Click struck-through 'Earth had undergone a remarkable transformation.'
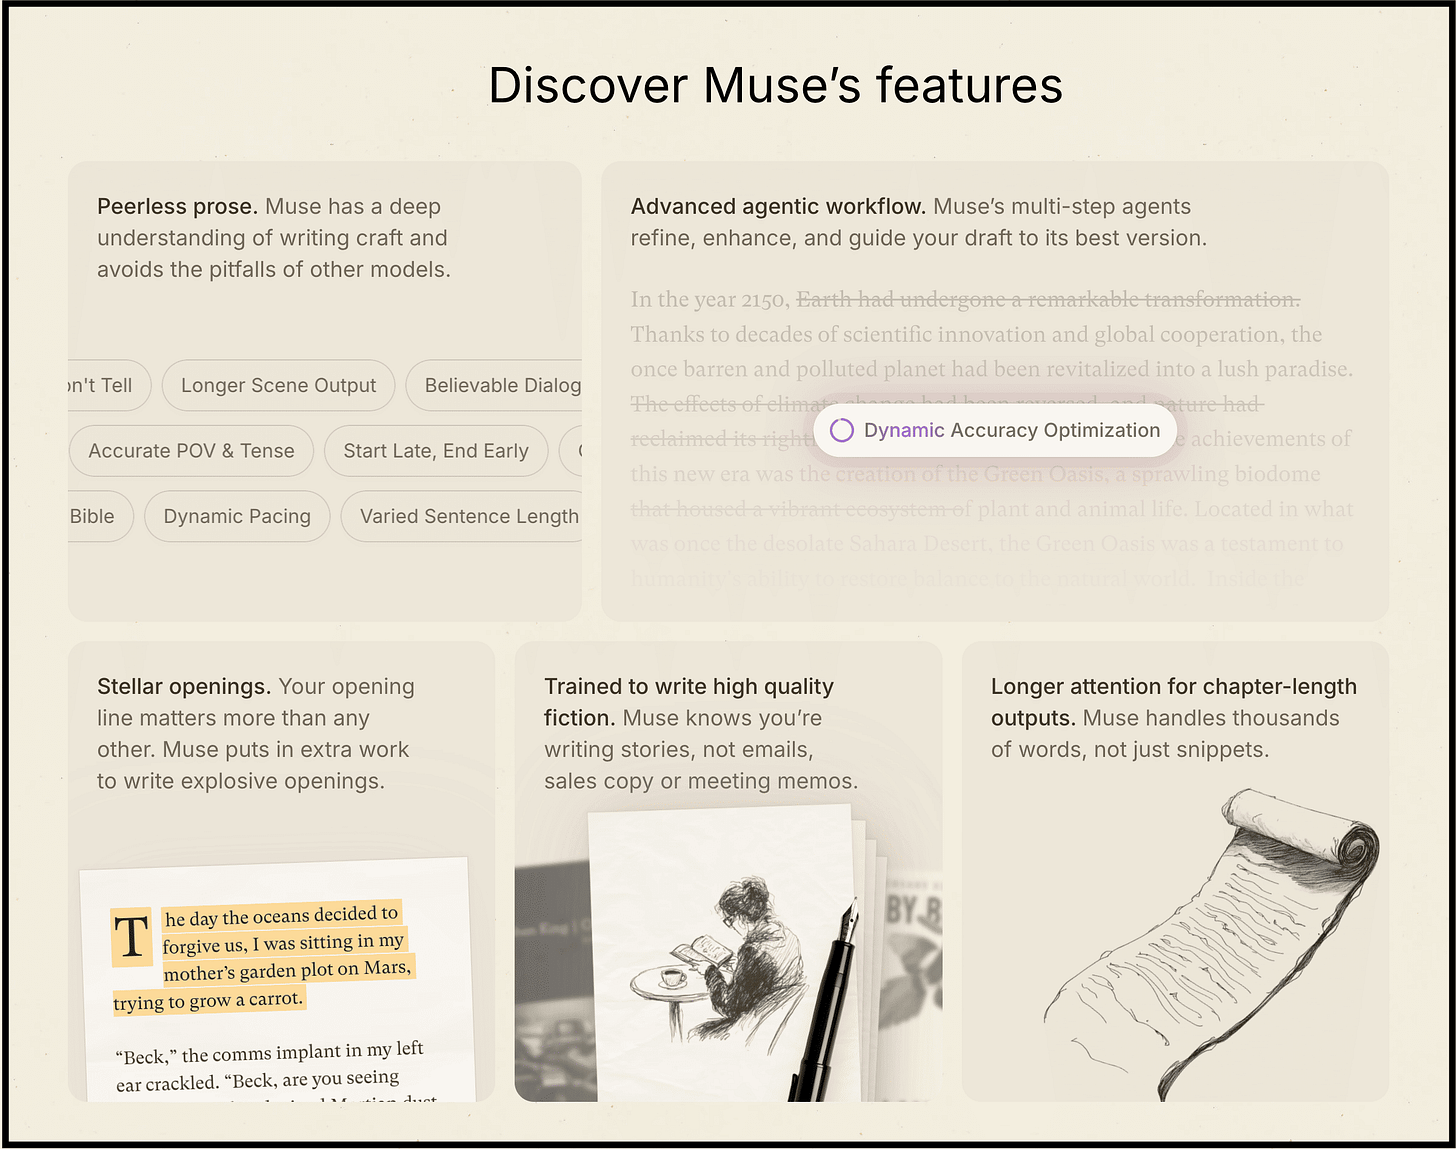The height and width of the screenshot is (1149, 1456). tap(1048, 299)
